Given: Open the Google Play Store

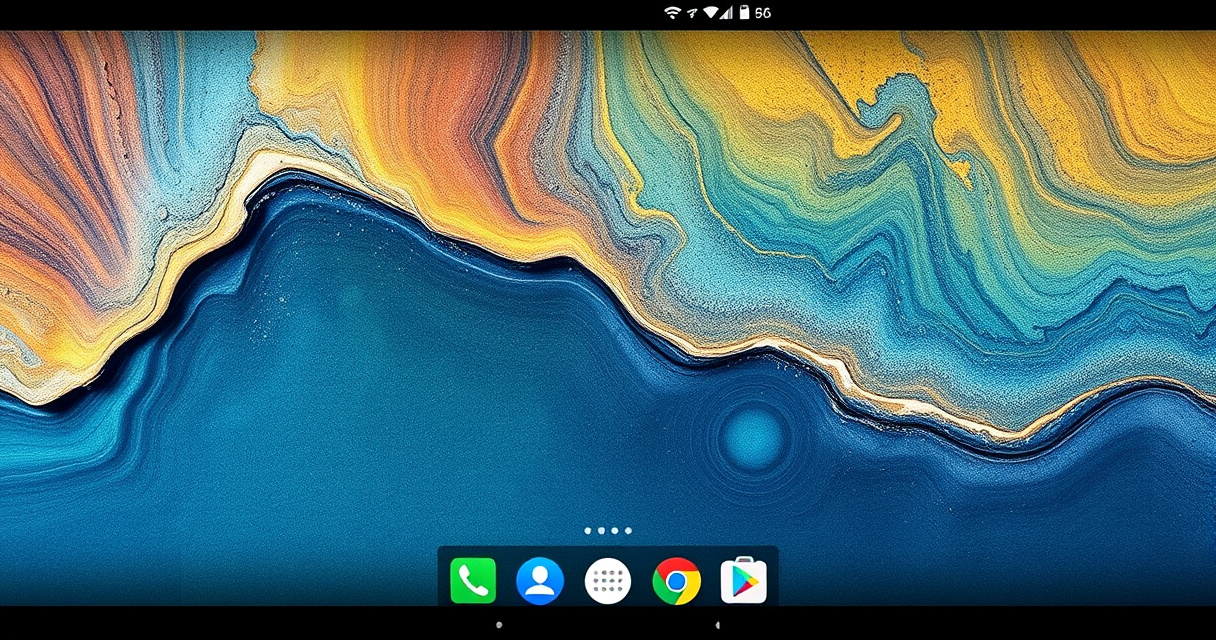Looking at the screenshot, I should (744, 581).
